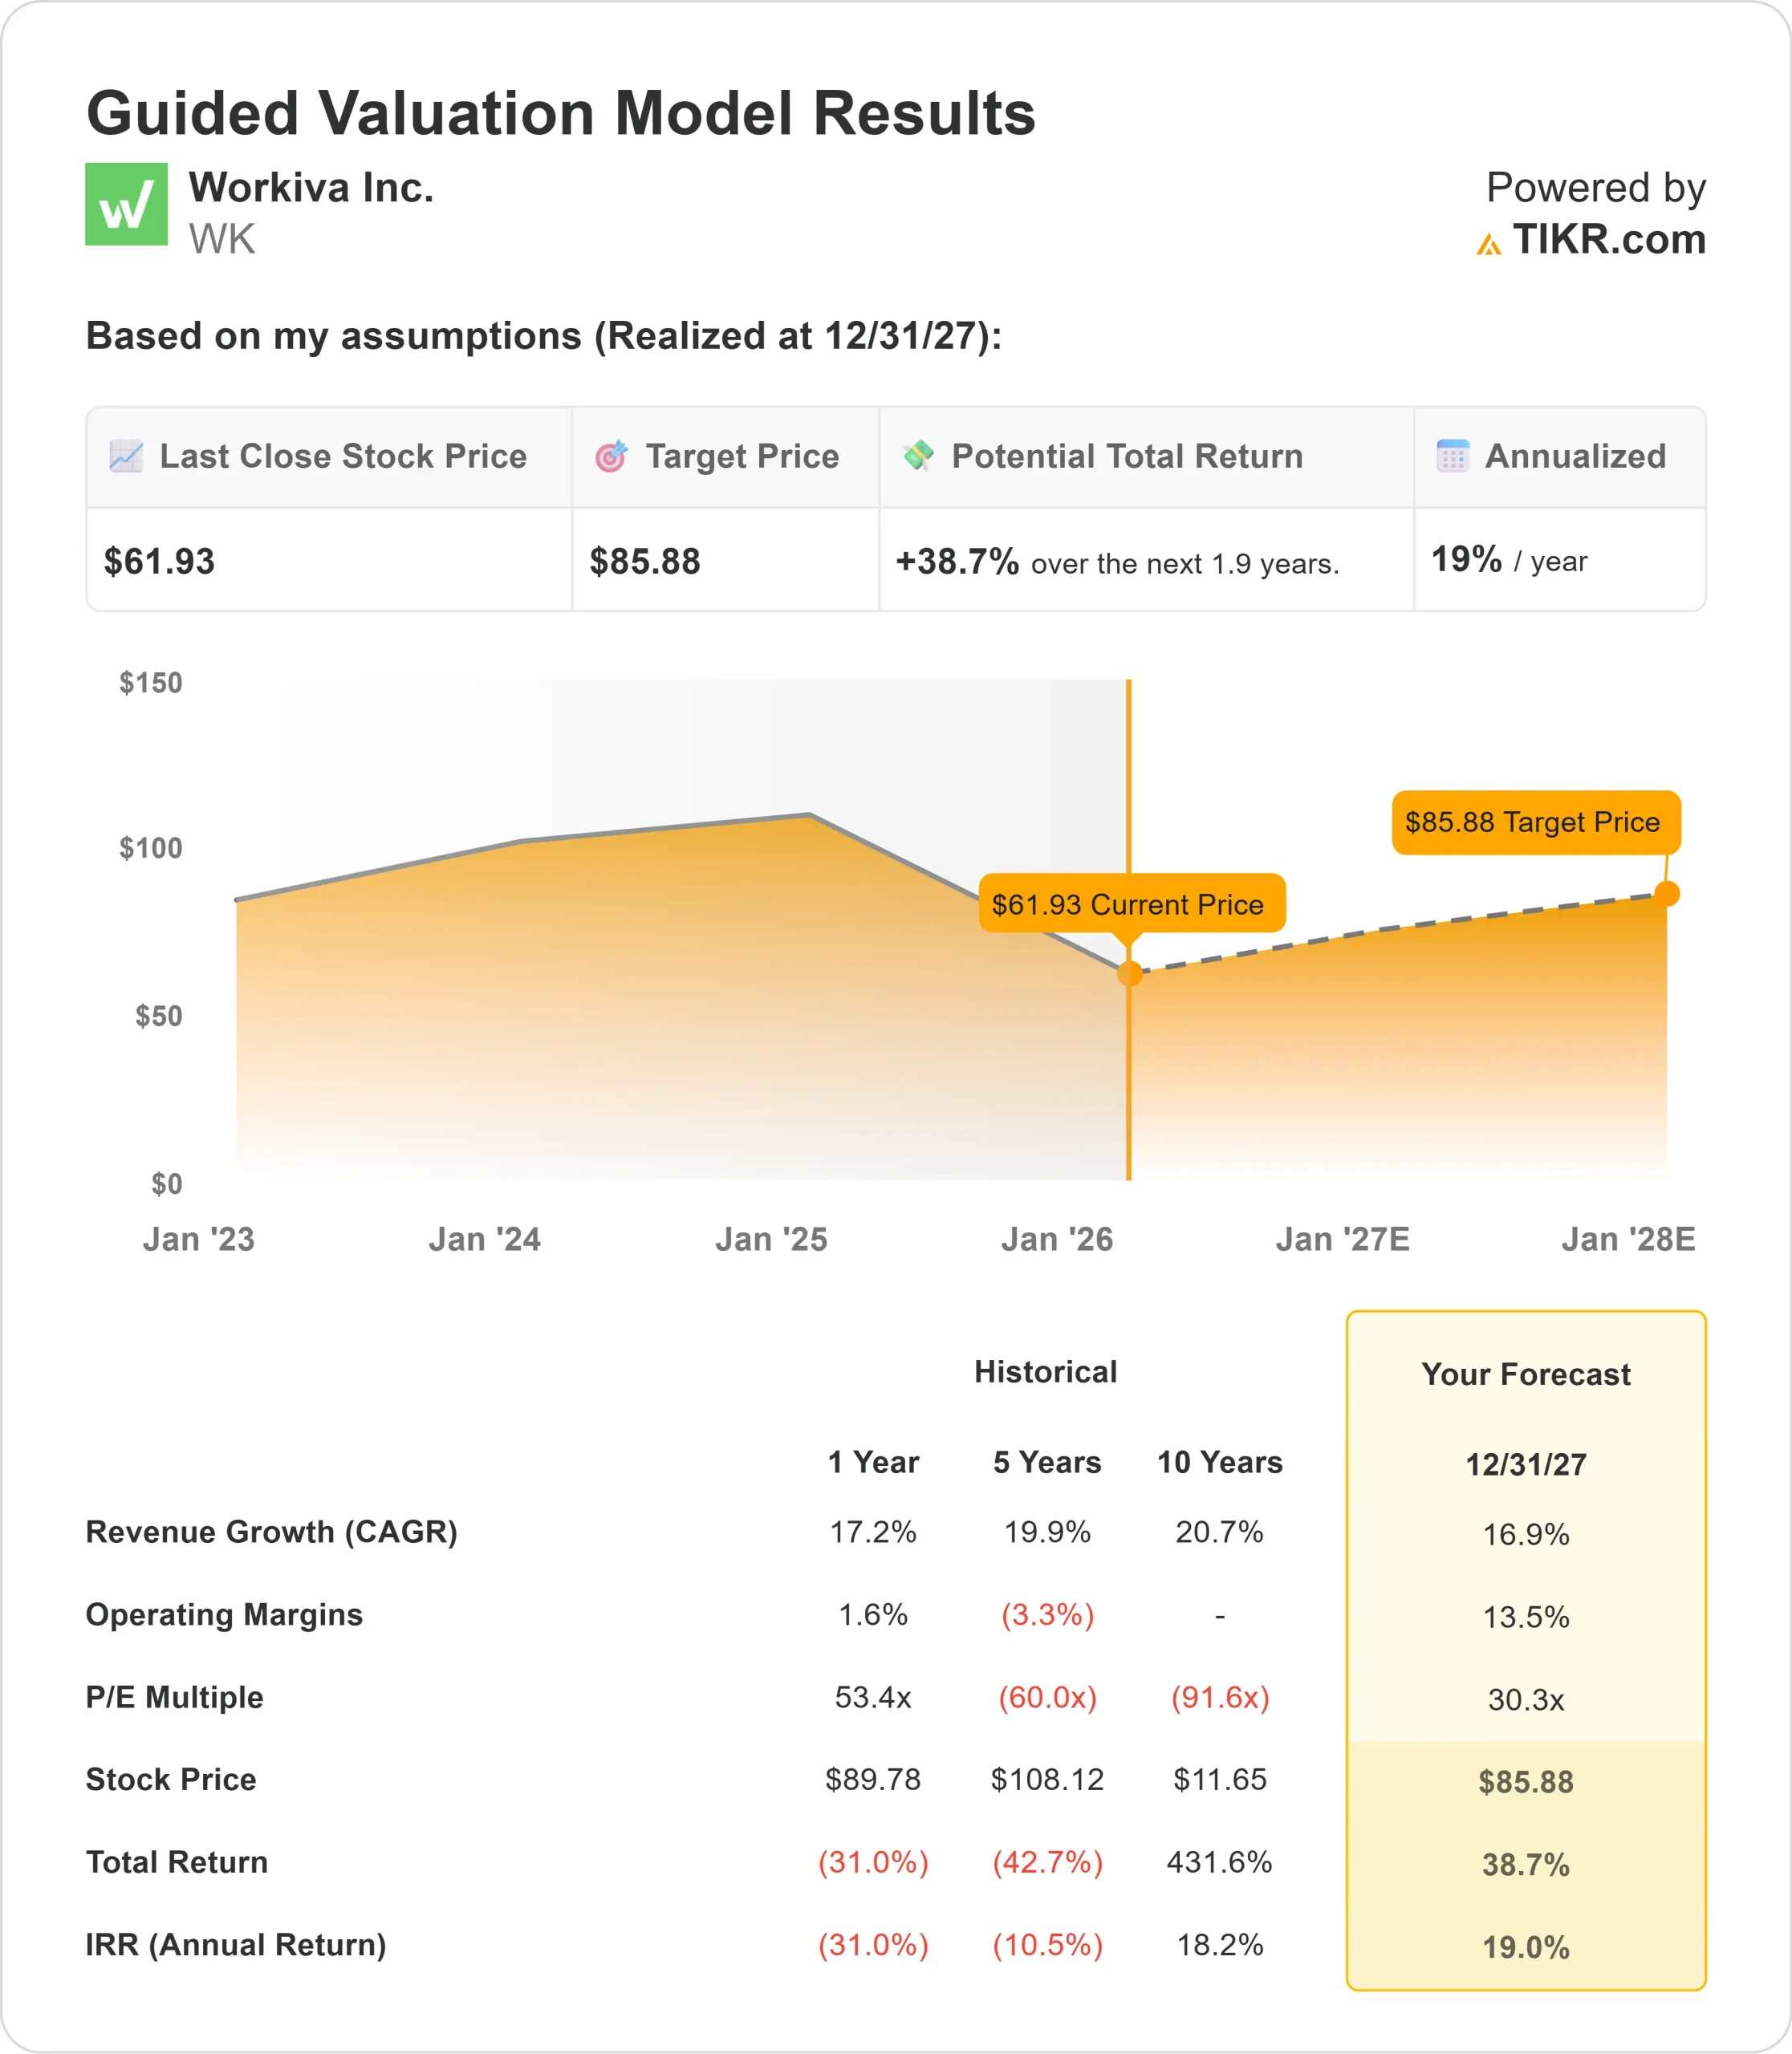
Task: Click the Jan '27E axis label
Action: [x=1342, y=1239]
